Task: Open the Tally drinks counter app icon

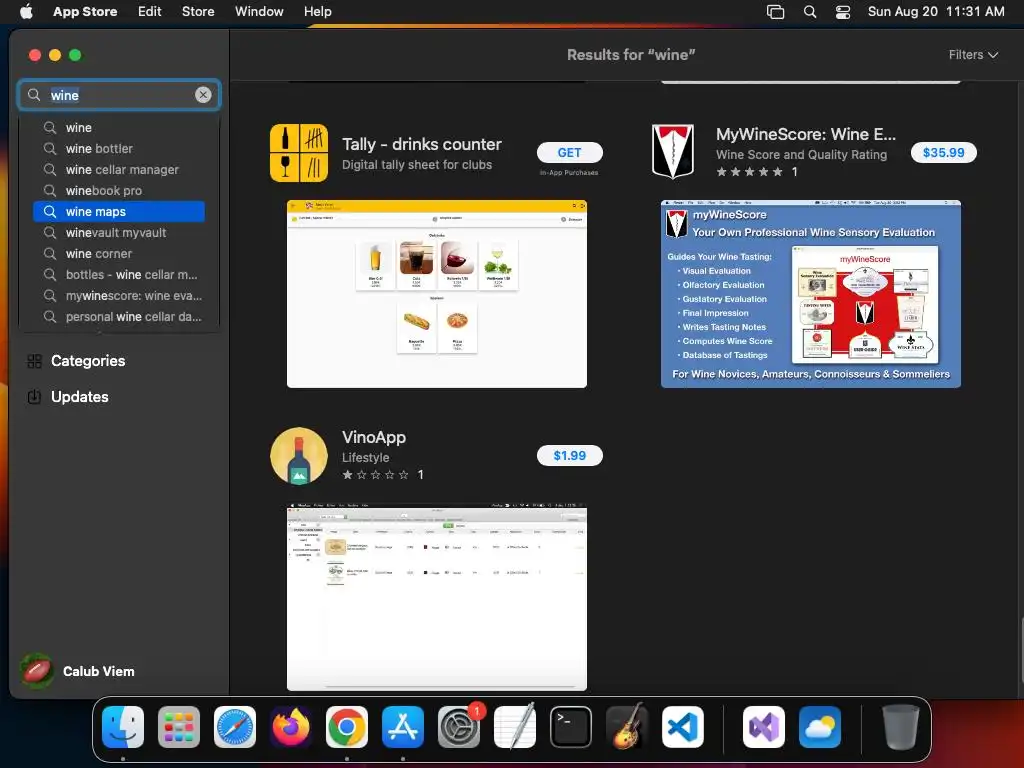Action: click(299, 153)
